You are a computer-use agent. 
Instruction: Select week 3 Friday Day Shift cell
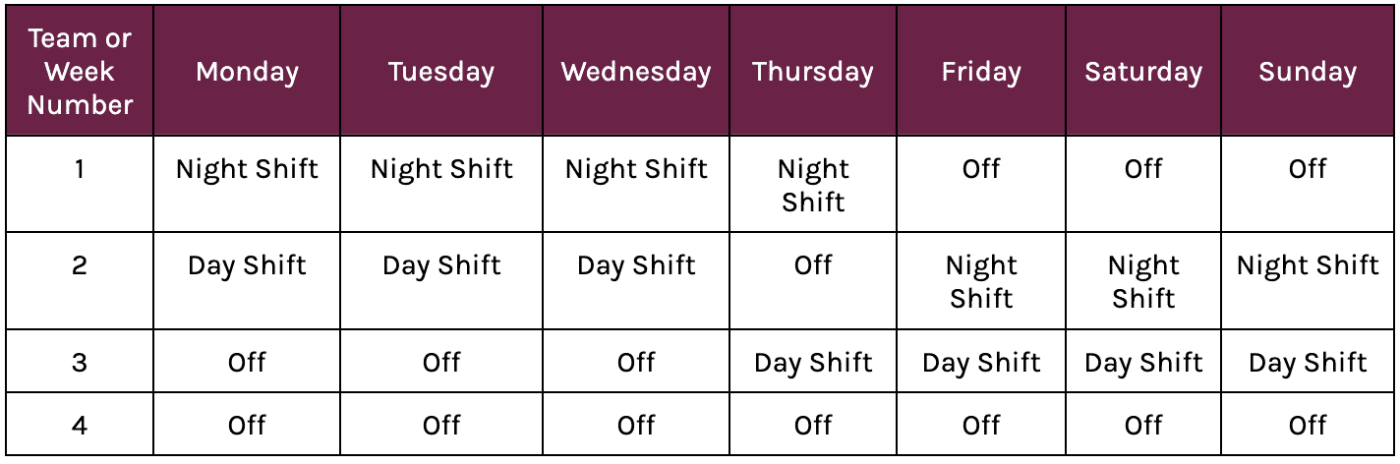981,362
